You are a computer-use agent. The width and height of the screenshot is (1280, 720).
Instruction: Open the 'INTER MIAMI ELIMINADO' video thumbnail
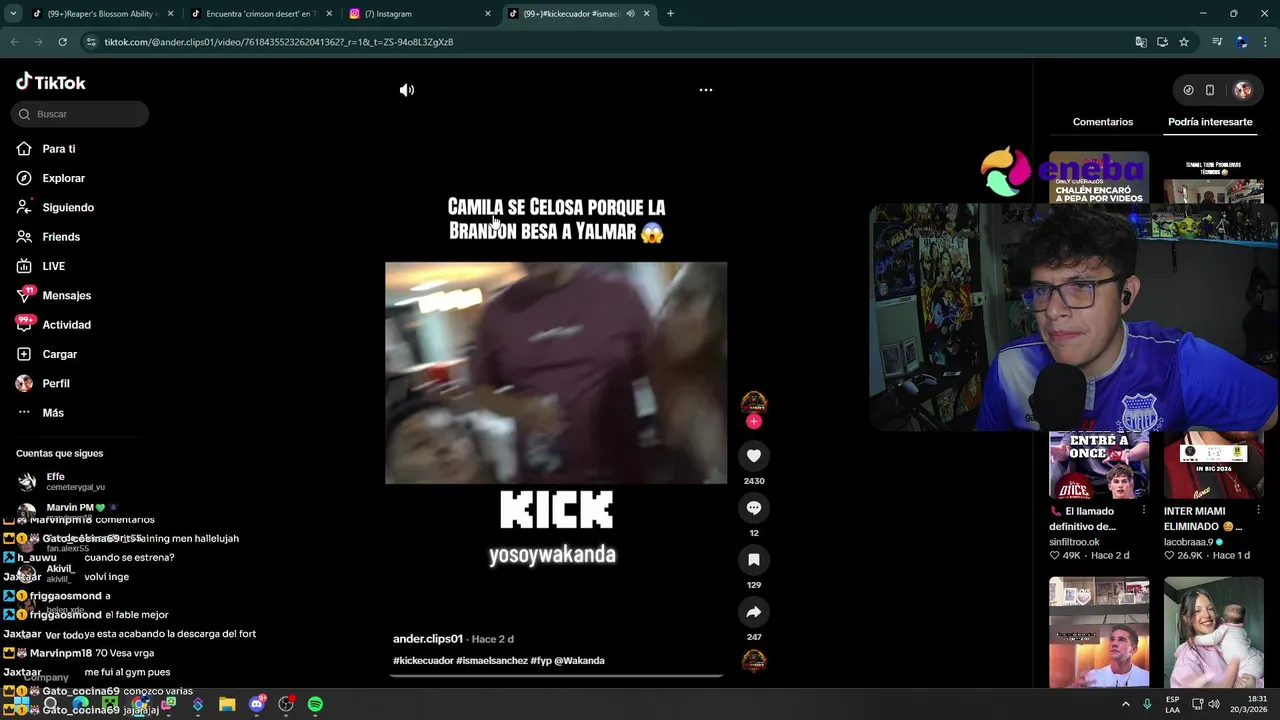pos(1214,464)
